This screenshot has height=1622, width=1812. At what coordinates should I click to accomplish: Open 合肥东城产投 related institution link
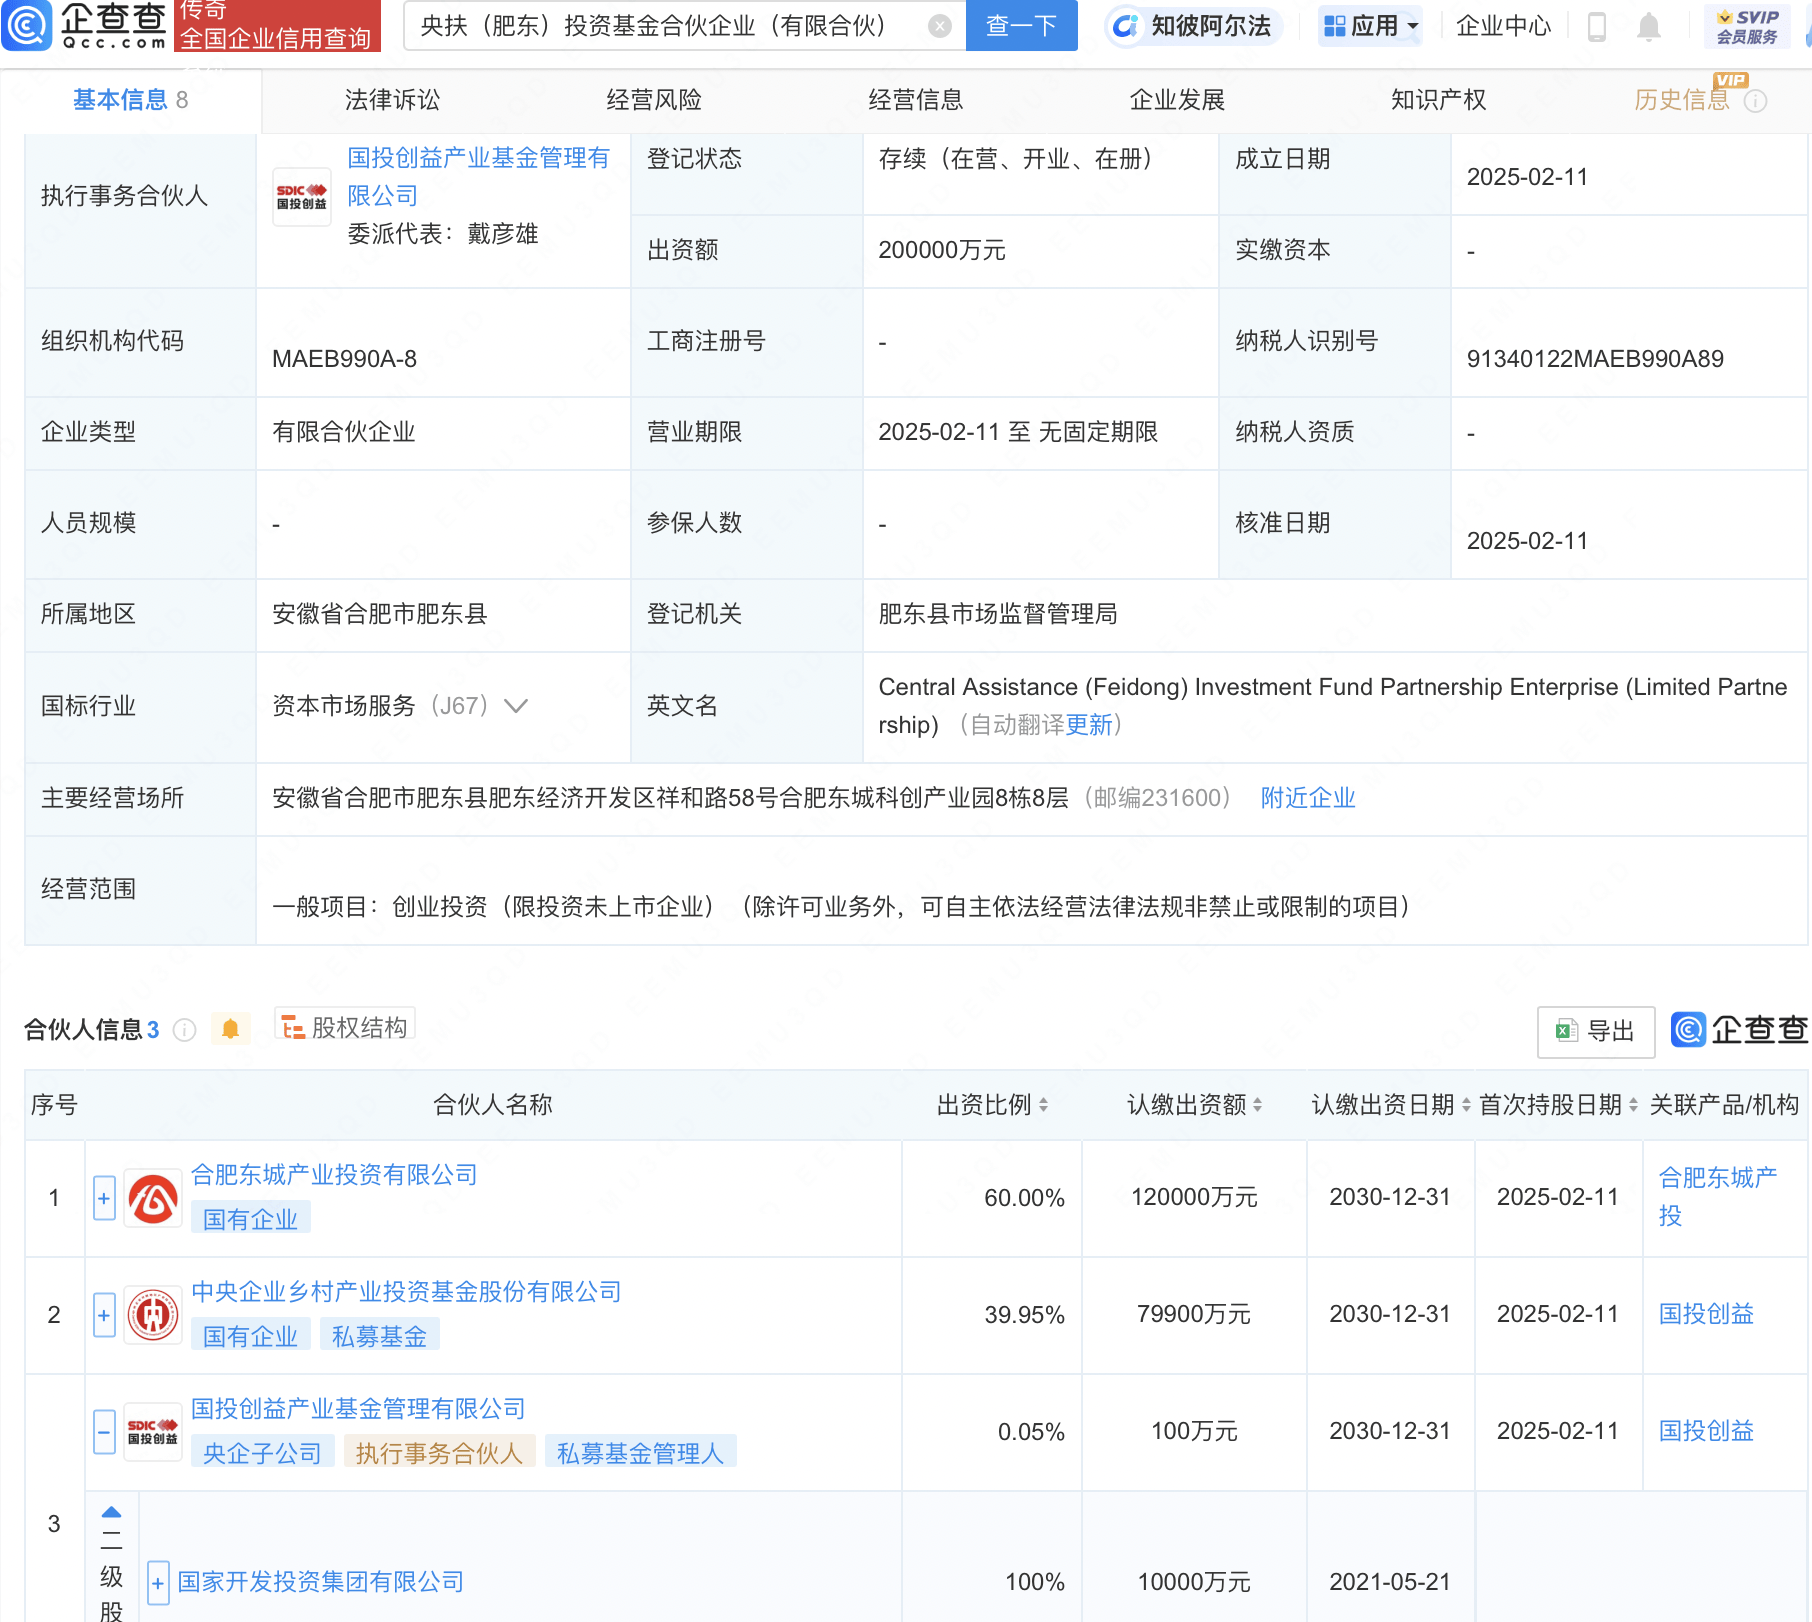coord(1717,1197)
